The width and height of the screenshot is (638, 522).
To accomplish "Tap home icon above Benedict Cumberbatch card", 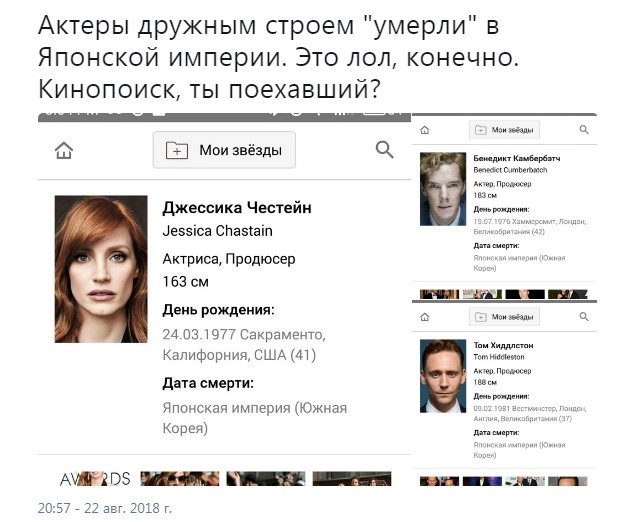I will coord(424,130).
